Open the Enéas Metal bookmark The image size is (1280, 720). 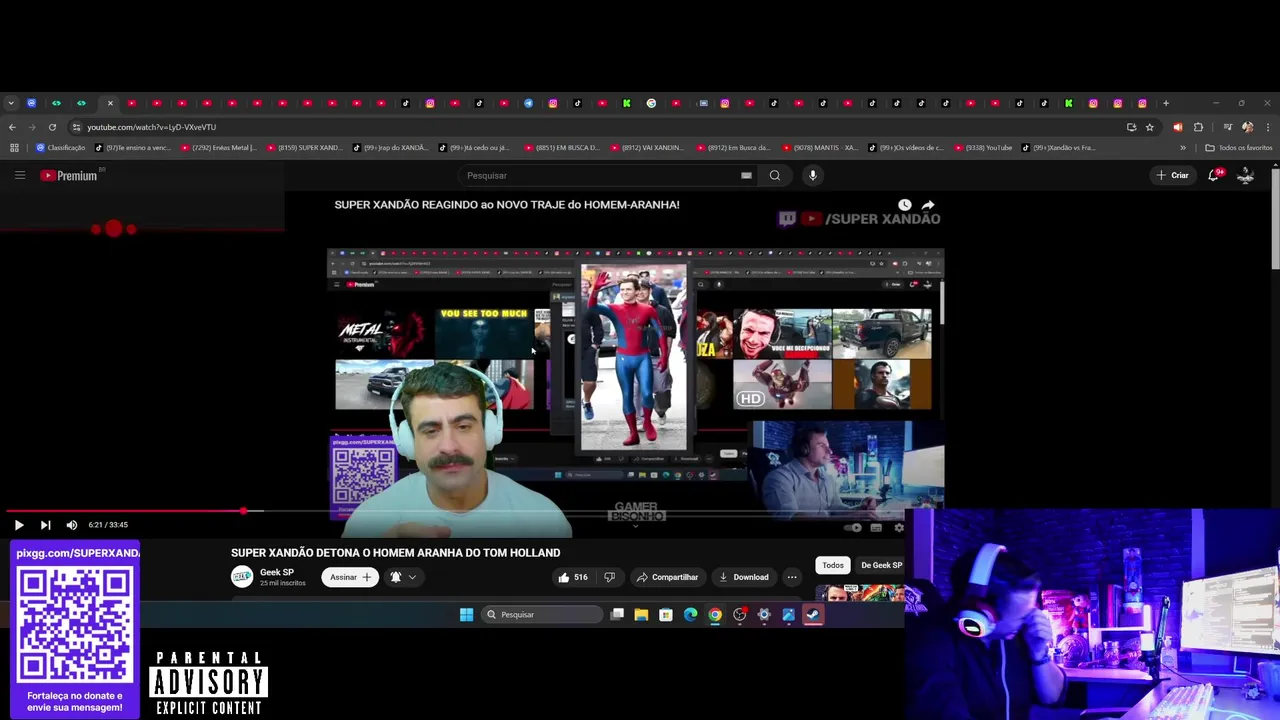point(218,148)
